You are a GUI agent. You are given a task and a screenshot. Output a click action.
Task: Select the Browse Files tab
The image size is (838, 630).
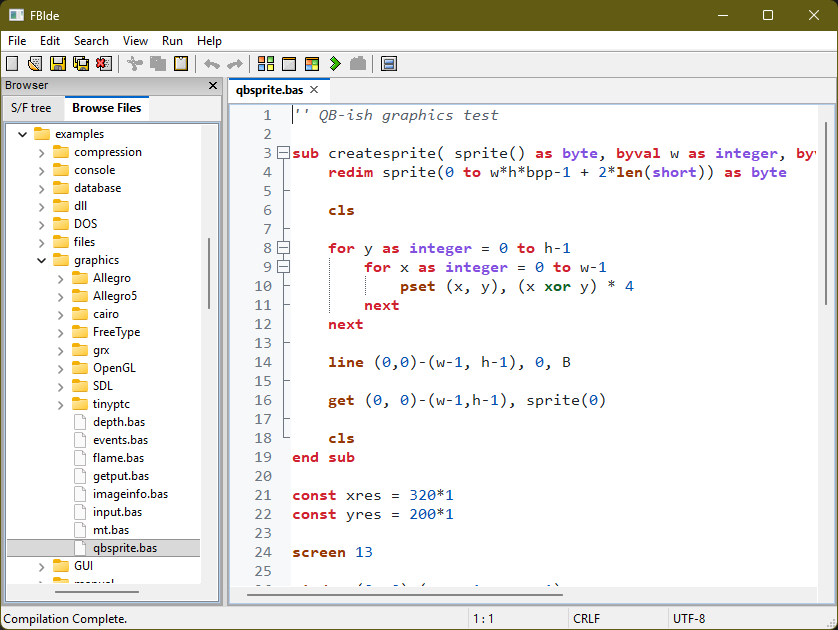tap(107, 108)
